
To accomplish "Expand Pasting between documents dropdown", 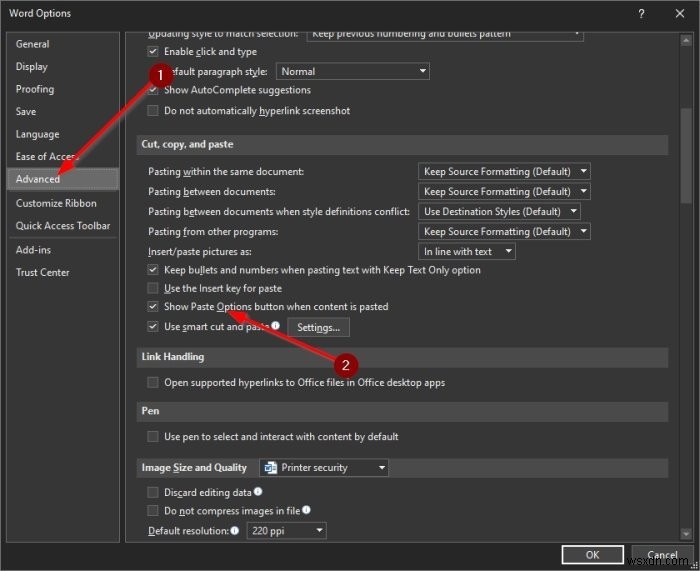I will [x=504, y=192].
